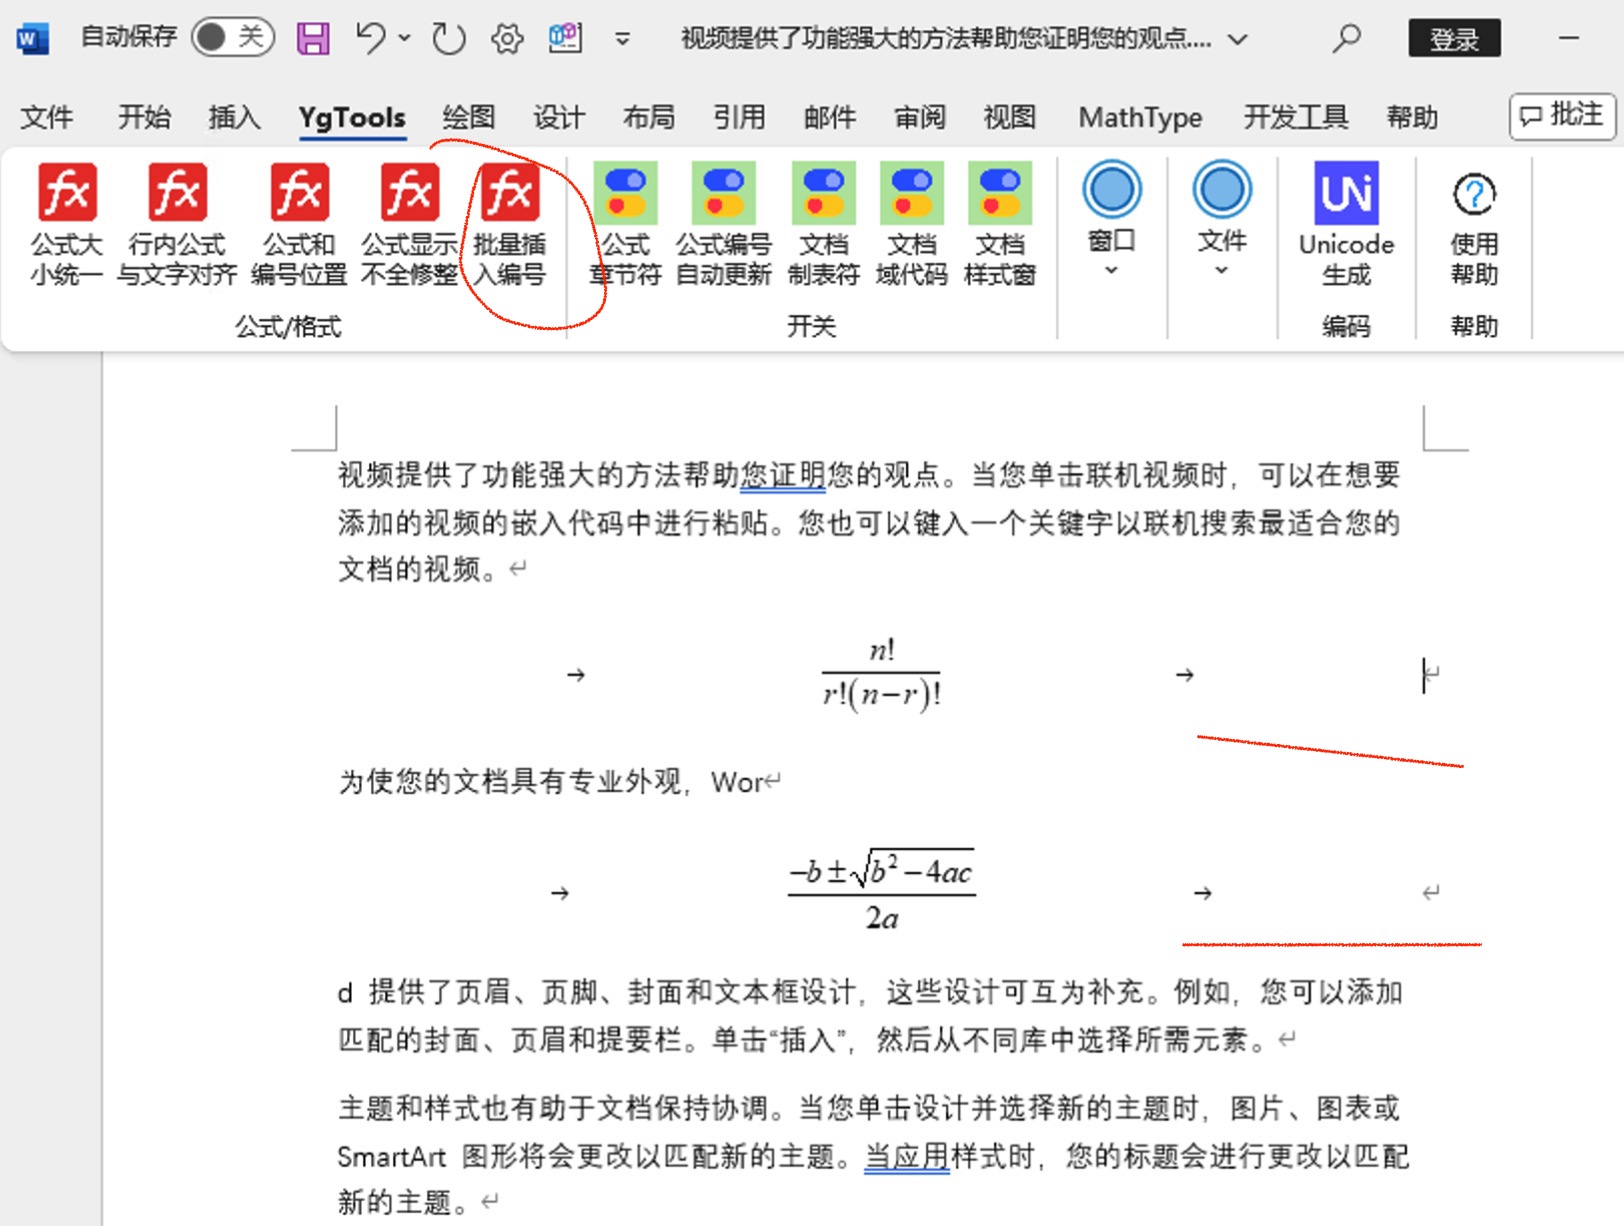
Task: Click the underlined text 当应用
Action: (x=907, y=1156)
